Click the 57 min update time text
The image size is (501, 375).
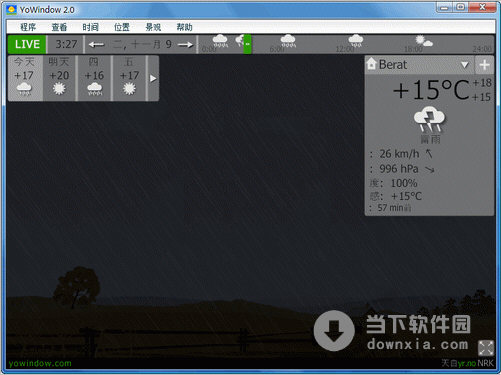coord(394,208)
